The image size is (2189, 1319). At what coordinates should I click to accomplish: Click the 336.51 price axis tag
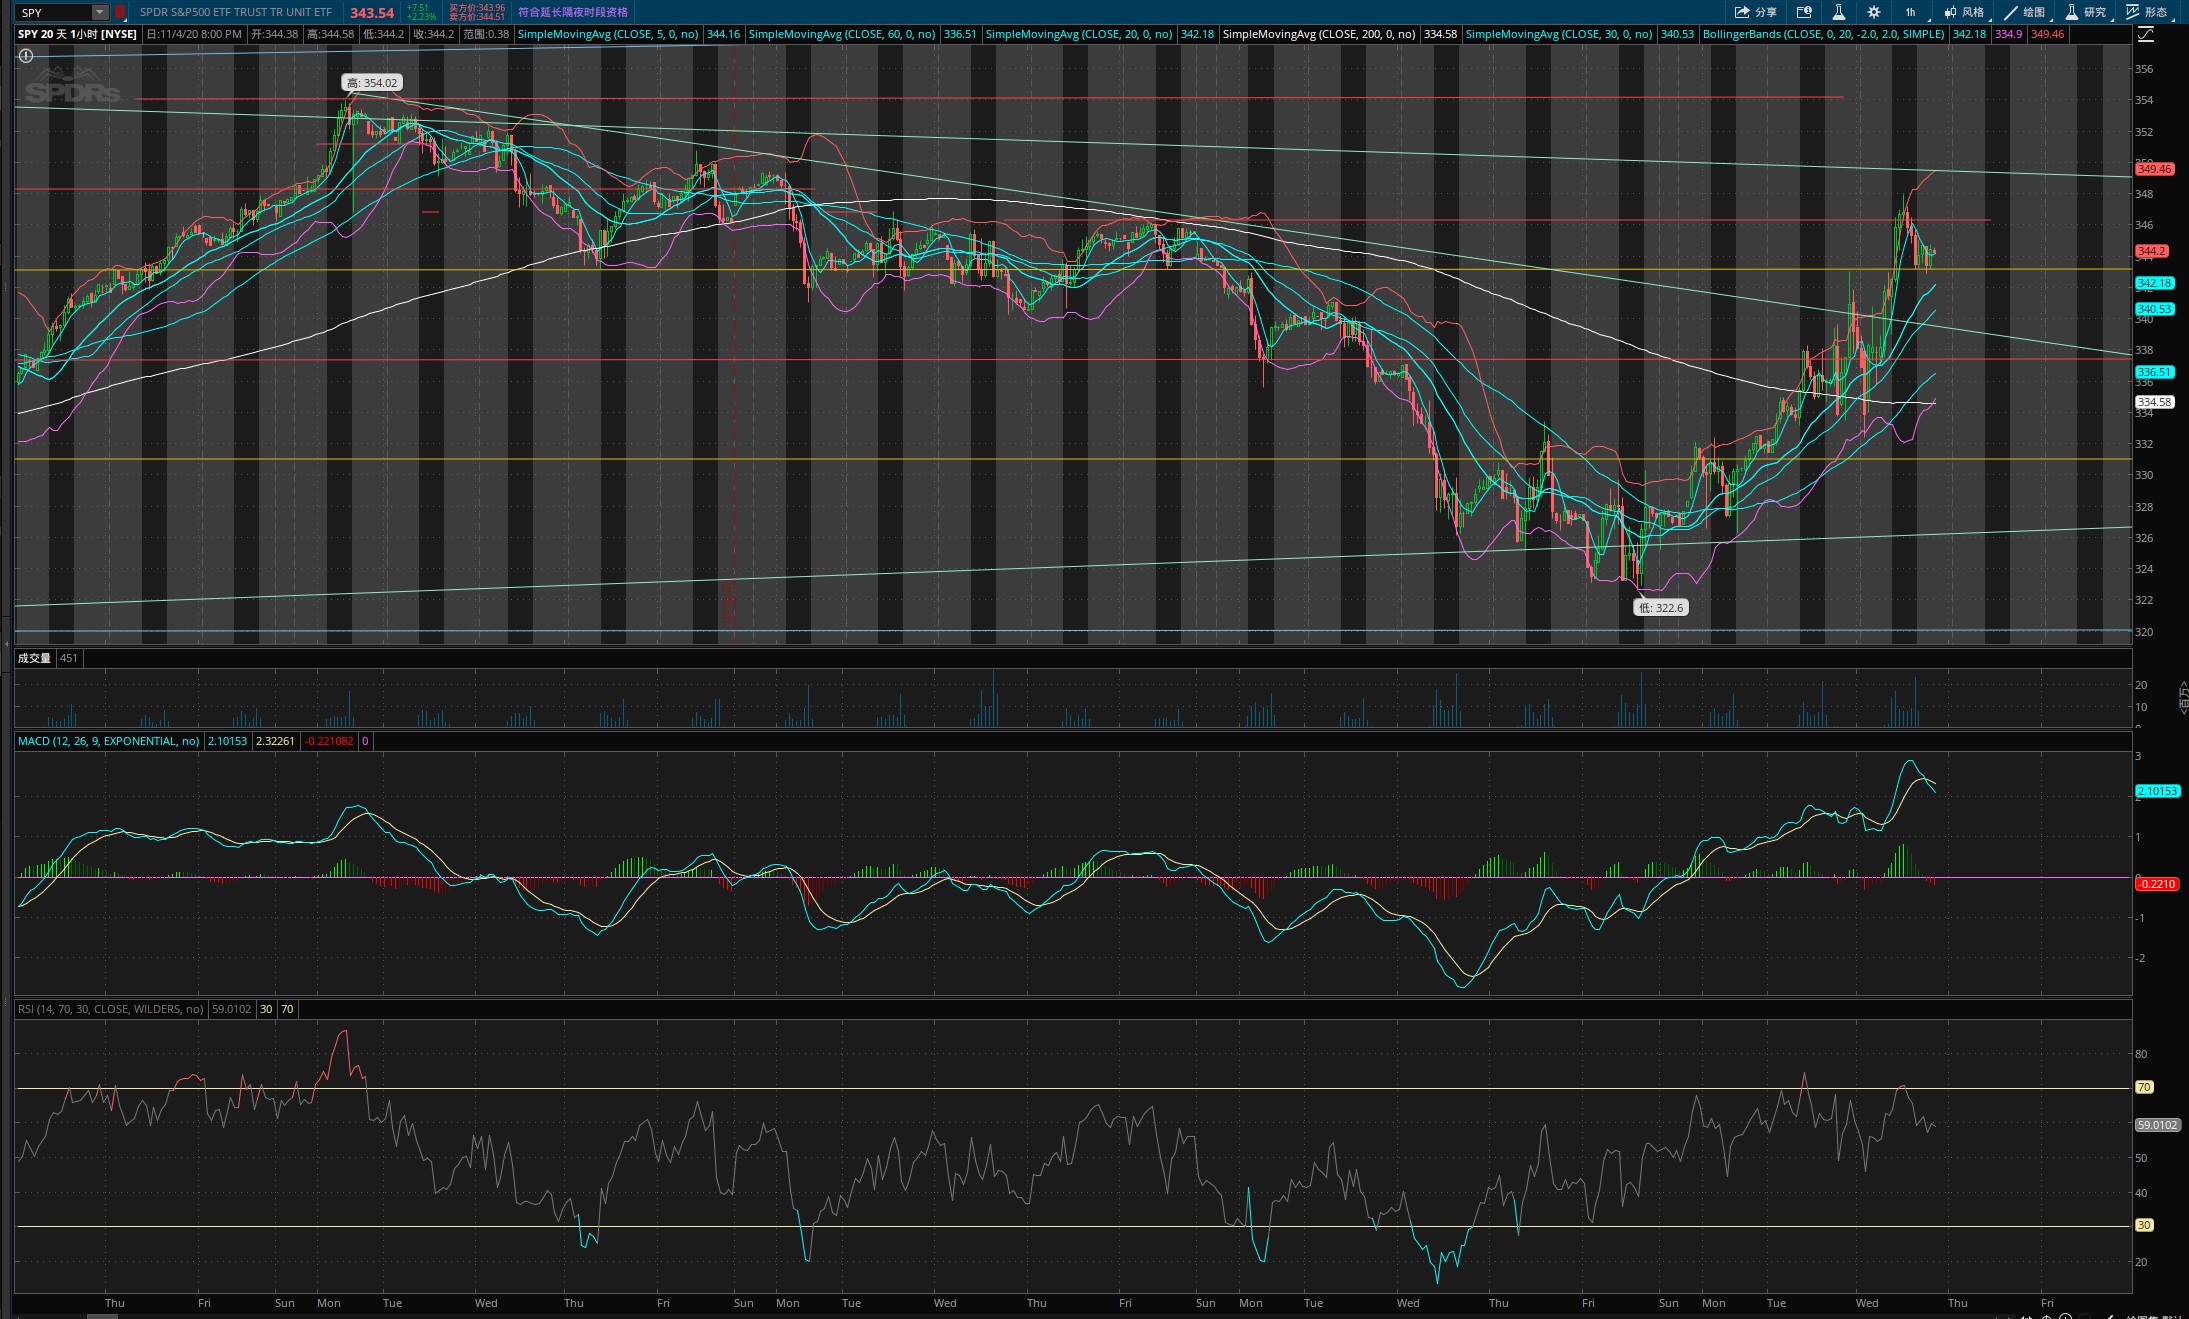tap(2154, 372)
